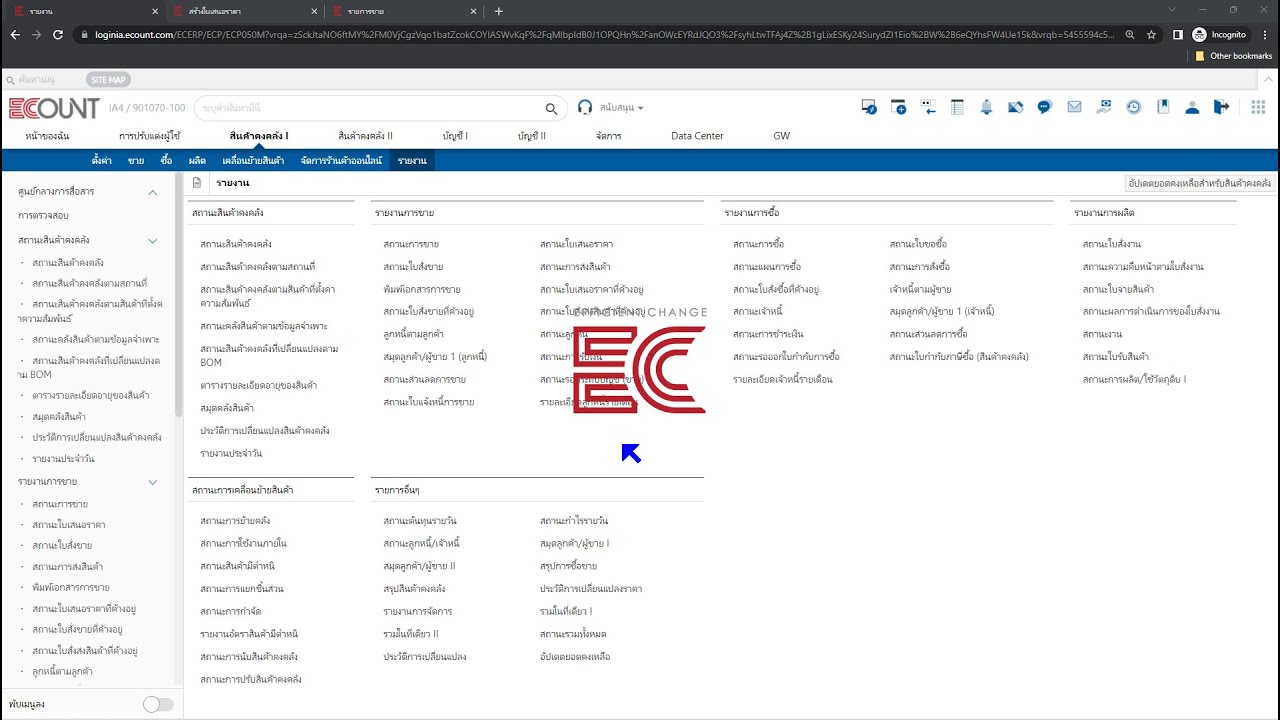
Task: Open การตรวจสอบ in left sidebar
Action: coord(43,216)
